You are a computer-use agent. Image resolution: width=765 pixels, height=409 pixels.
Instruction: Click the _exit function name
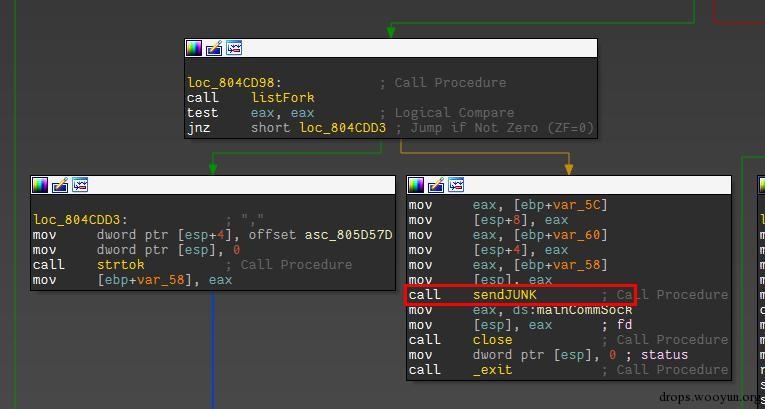point(492,370)
